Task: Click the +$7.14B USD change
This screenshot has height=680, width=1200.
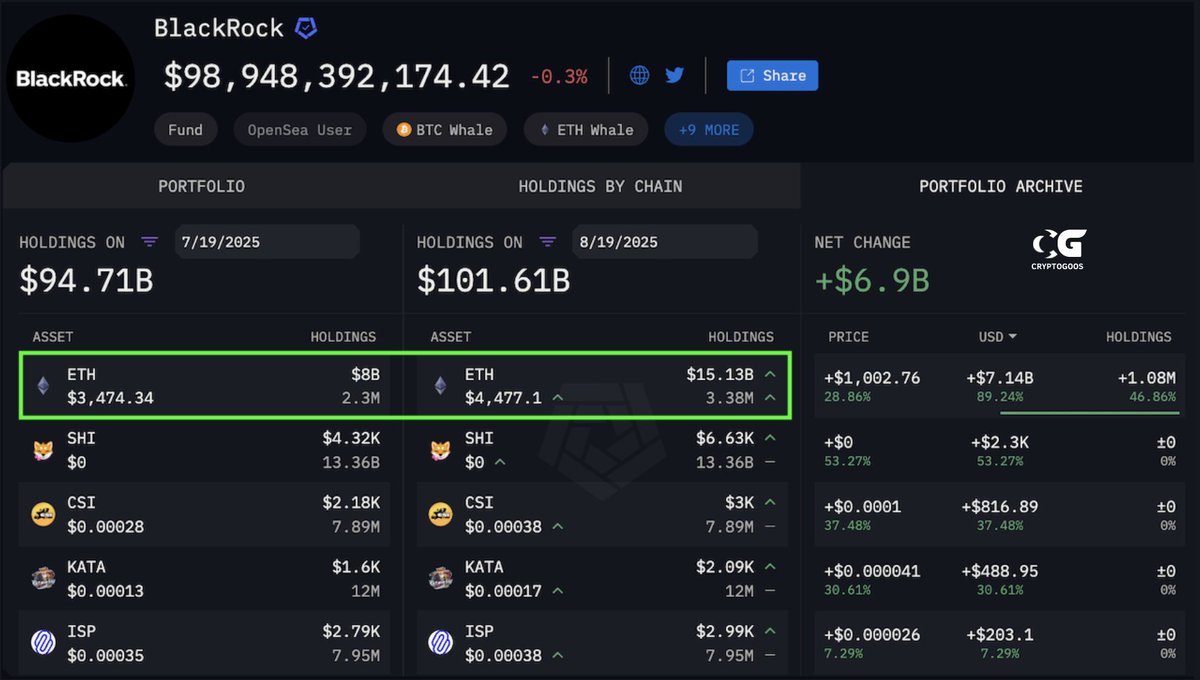Action: click(x=1000, y=378)
